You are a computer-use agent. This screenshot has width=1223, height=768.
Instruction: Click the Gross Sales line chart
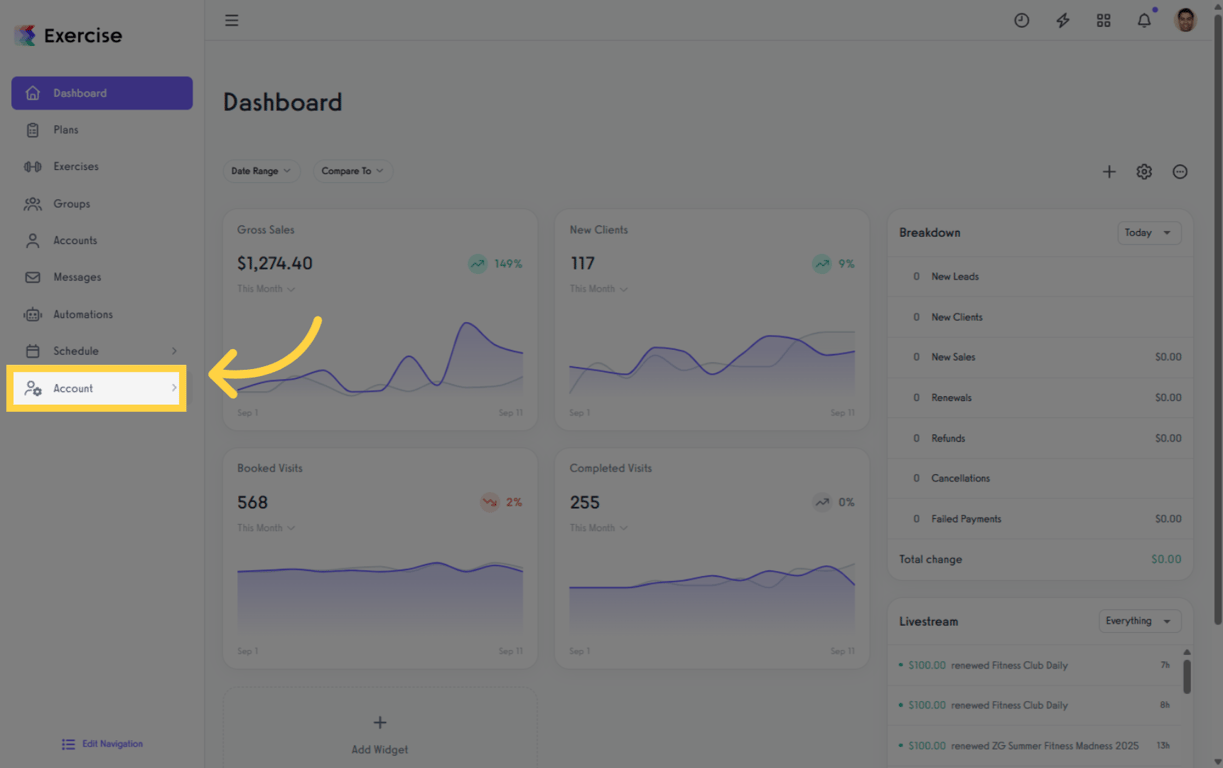coord(380,358)
